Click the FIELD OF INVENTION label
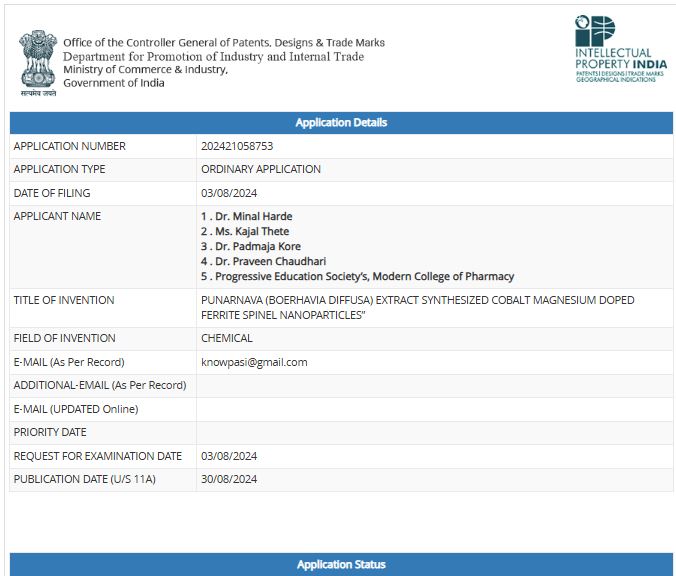Screen dimensions: 676x576 point(64,338)
